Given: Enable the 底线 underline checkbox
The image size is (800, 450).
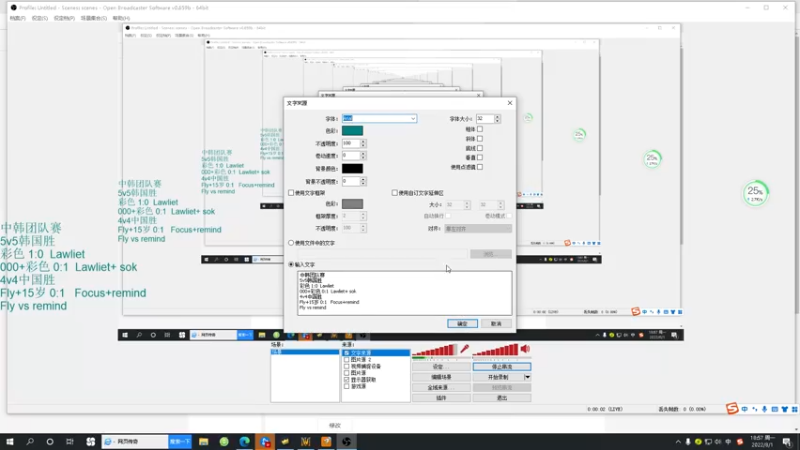Looking at the screenshot, I should point(480,148).
